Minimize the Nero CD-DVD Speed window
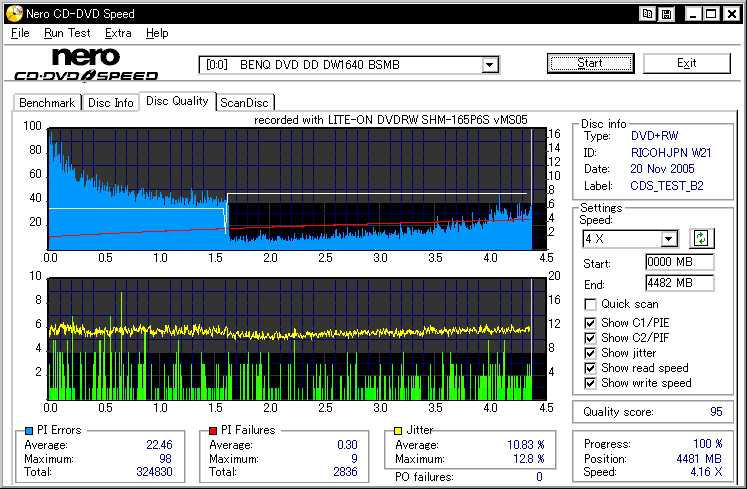747x489 pixels. [691, 14]
